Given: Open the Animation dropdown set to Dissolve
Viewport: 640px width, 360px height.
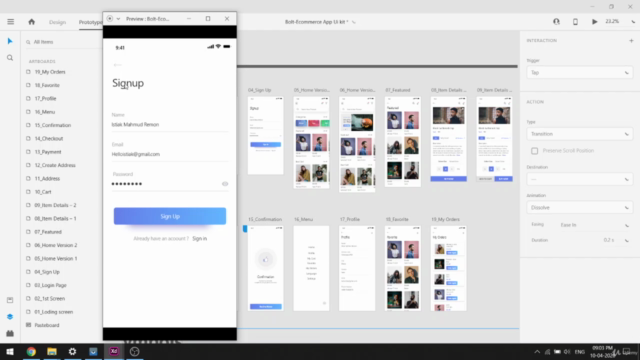Looking at the screenshot, I should (x=580, y=208).
